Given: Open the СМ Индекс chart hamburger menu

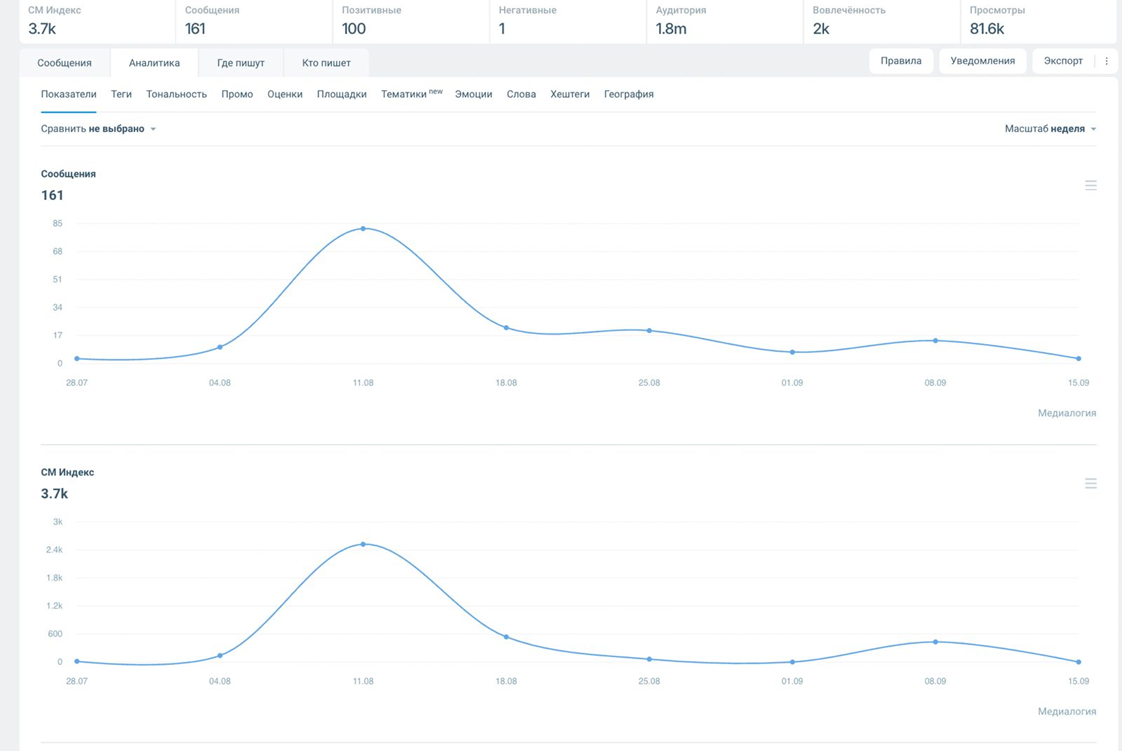Looking at the screenshot, I should pos(1090,483).
